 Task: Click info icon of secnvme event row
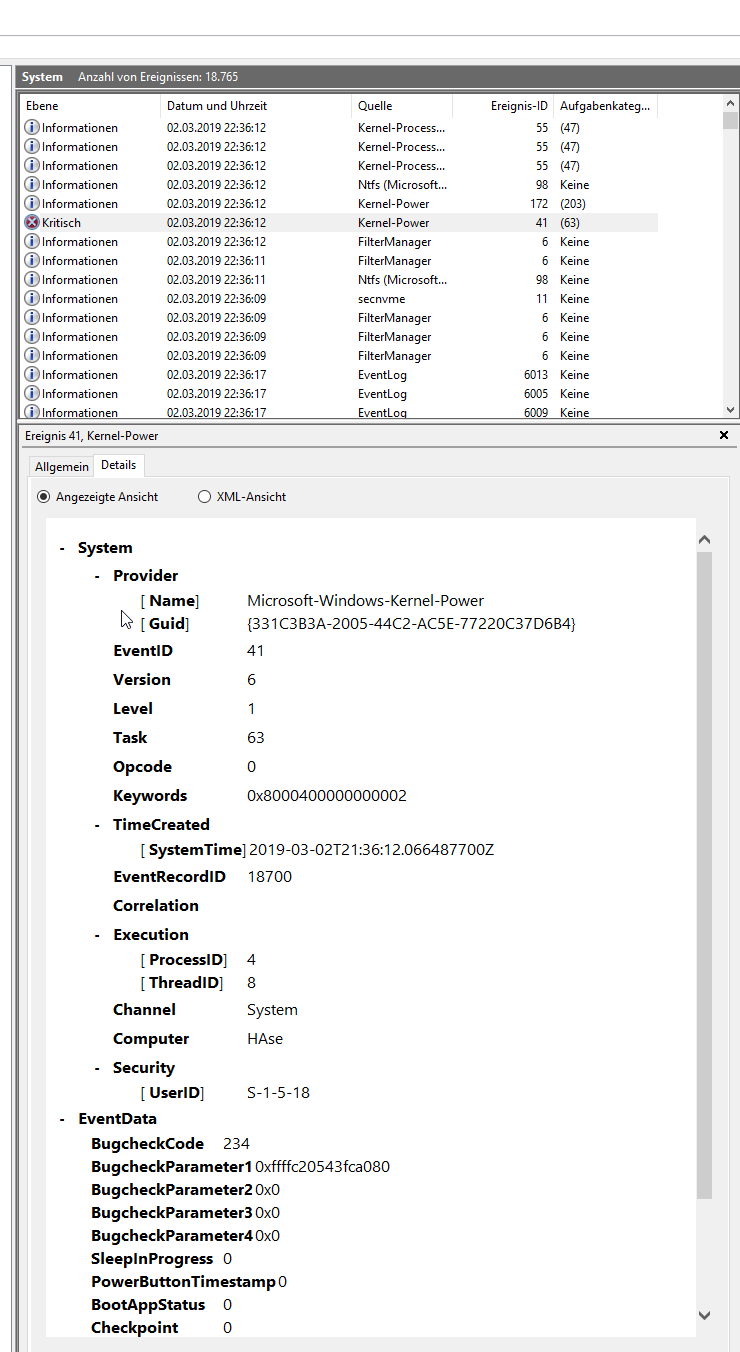(x=32, y=299)
